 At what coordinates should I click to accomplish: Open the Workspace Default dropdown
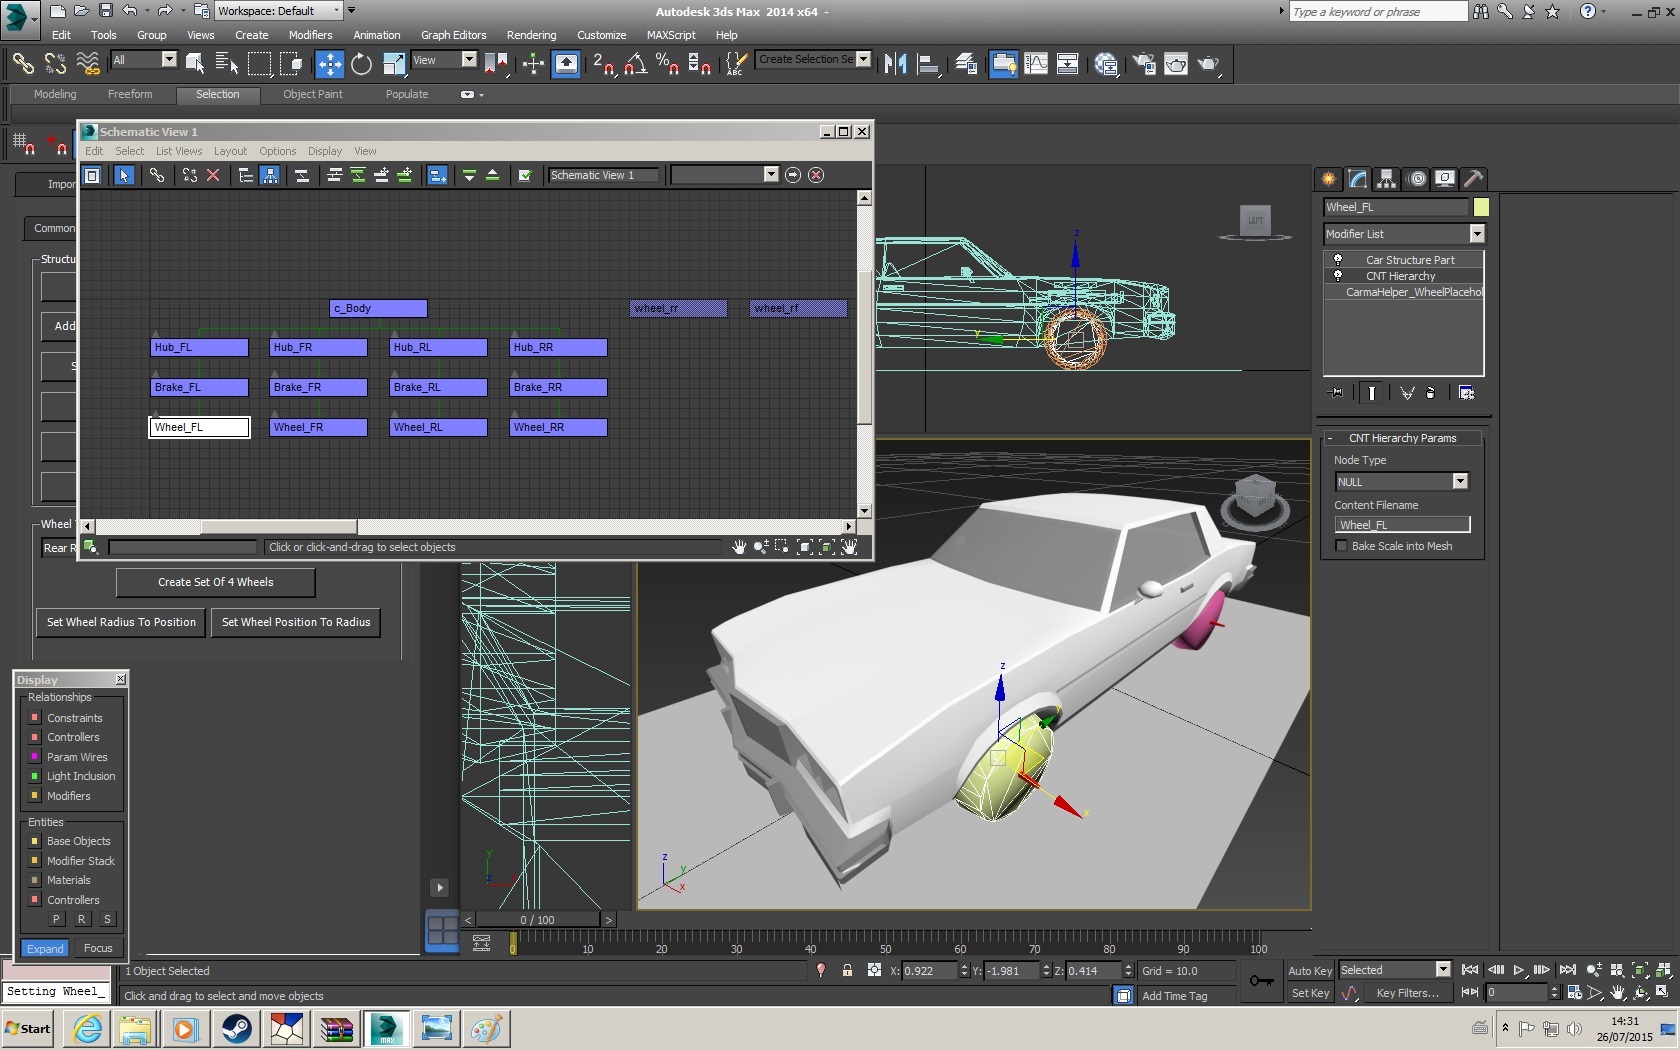pyautogui.click(x=336, y=11)
